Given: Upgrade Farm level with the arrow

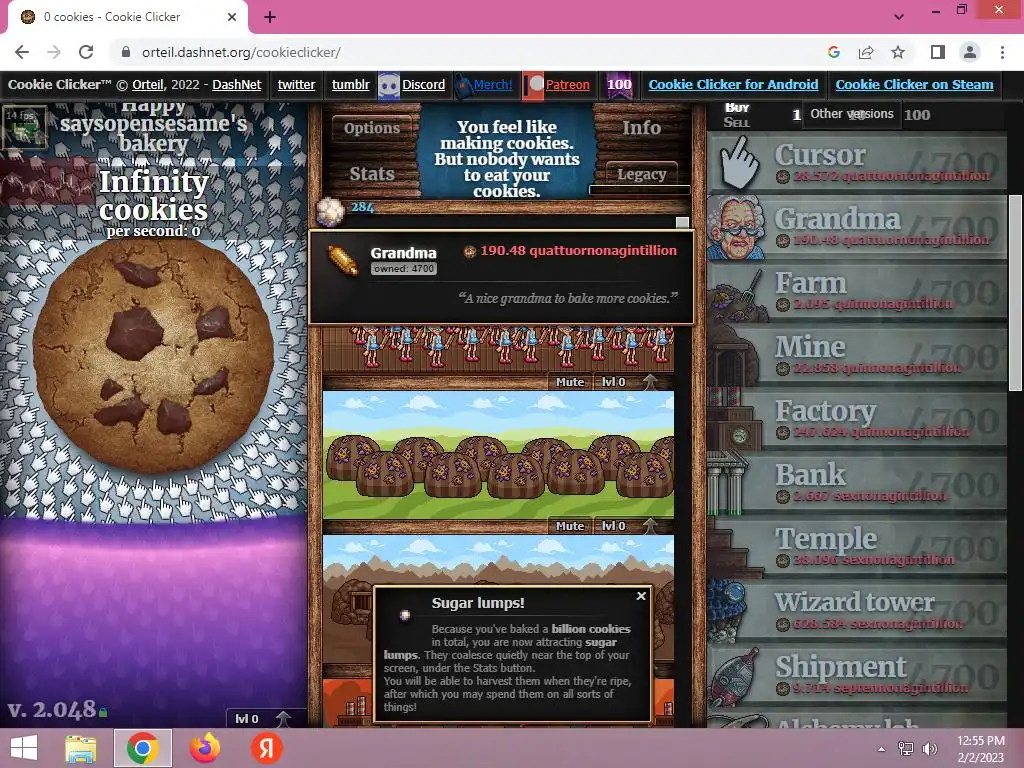Looking at the screenshot, I should (x=650, y=525).
